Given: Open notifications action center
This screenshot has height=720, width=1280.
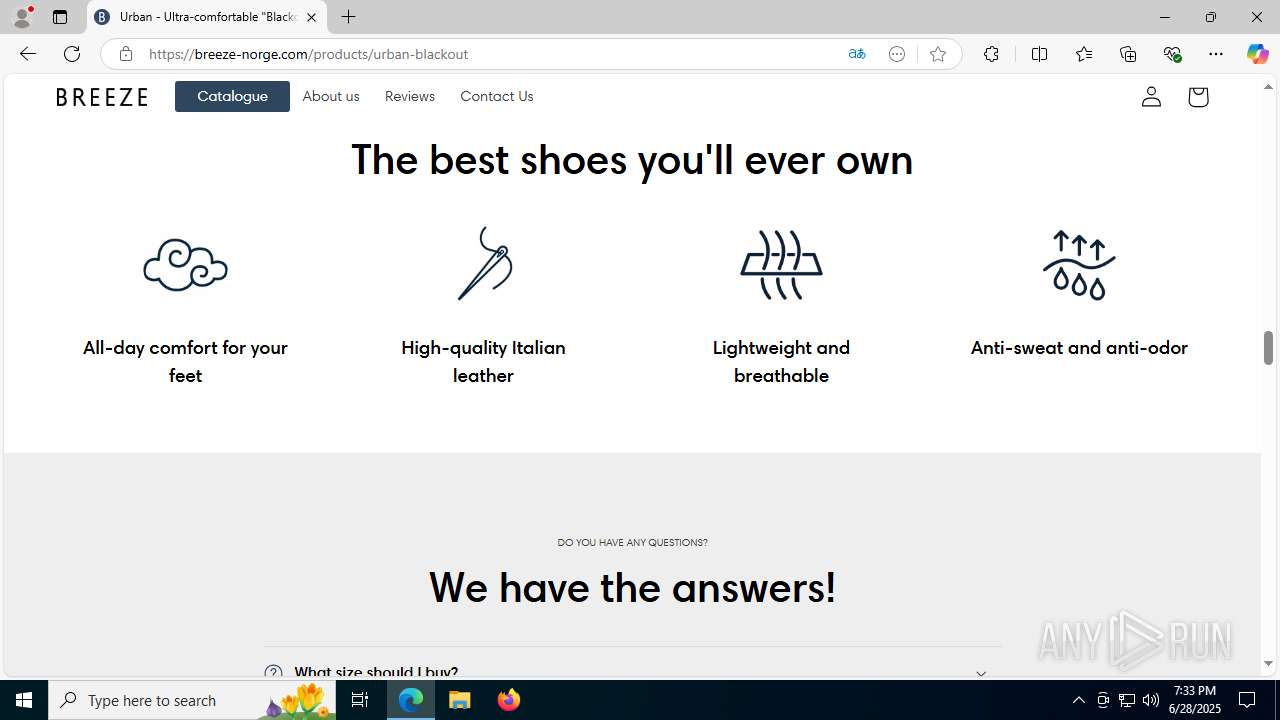Looking at the screenshot, I should tap(1248, 700).
